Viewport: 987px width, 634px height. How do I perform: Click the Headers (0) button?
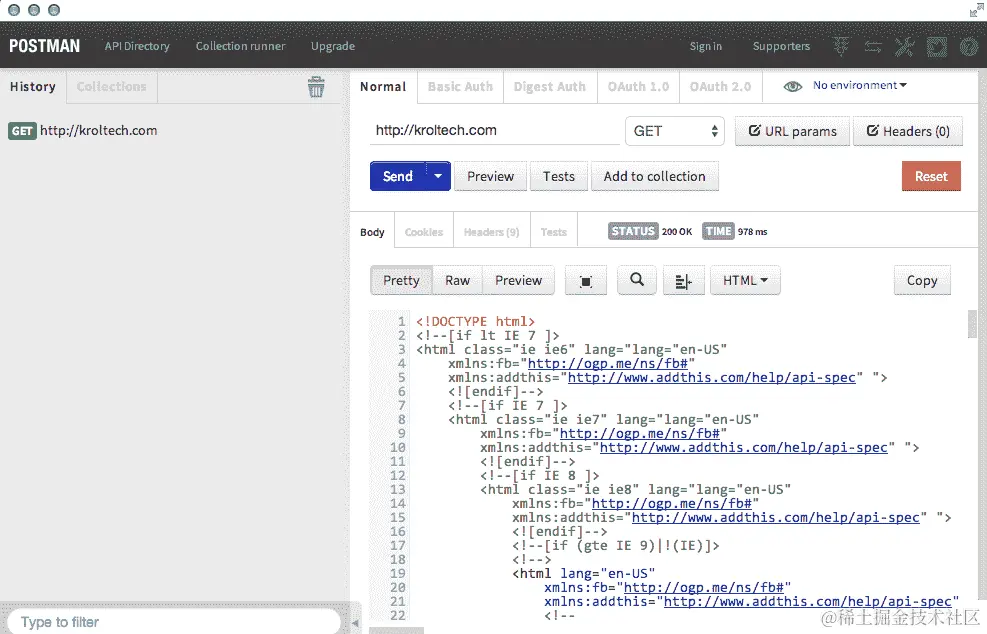pos(908,131)
